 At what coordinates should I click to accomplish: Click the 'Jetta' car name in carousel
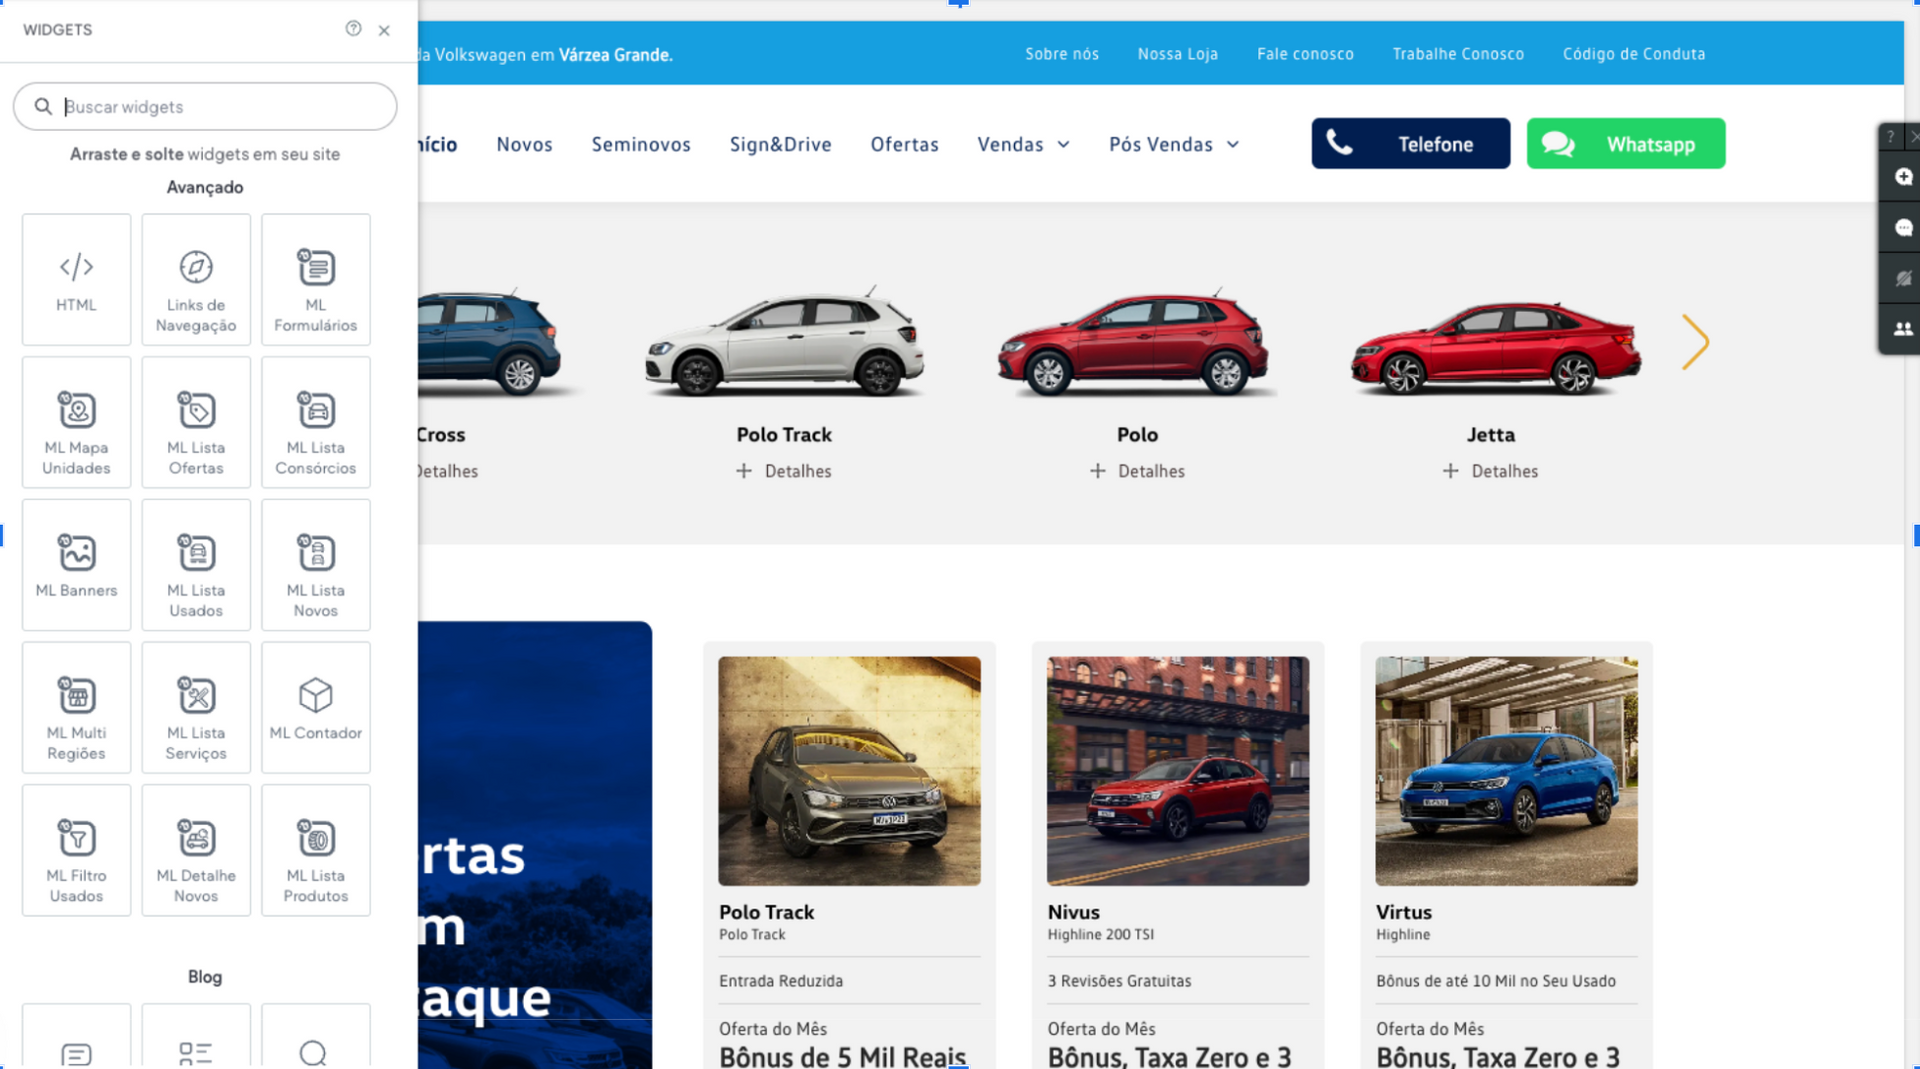[1490, 435]
